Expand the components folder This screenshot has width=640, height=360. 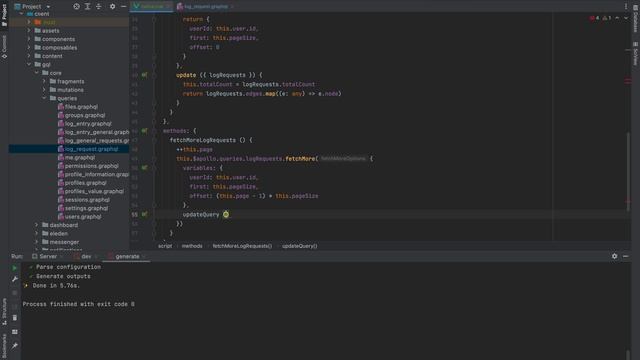pos(29,39)
